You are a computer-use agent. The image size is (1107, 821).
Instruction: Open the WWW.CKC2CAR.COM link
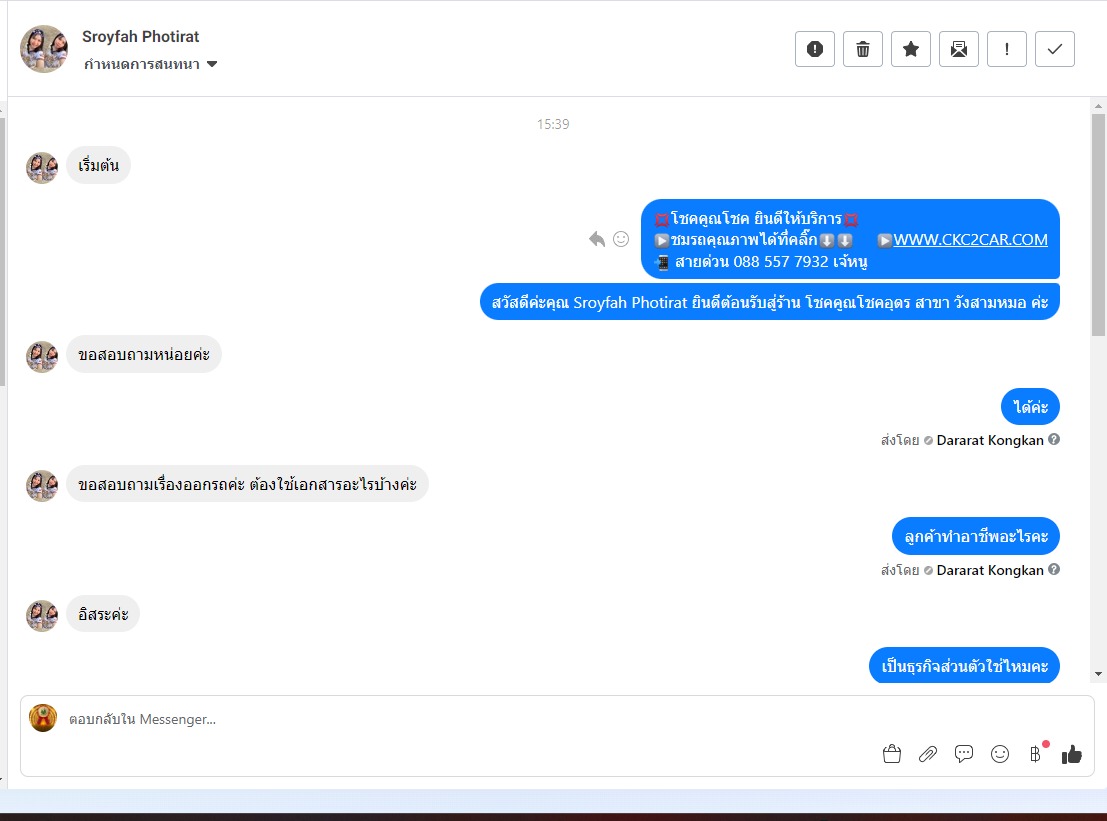tap(970, 239)
